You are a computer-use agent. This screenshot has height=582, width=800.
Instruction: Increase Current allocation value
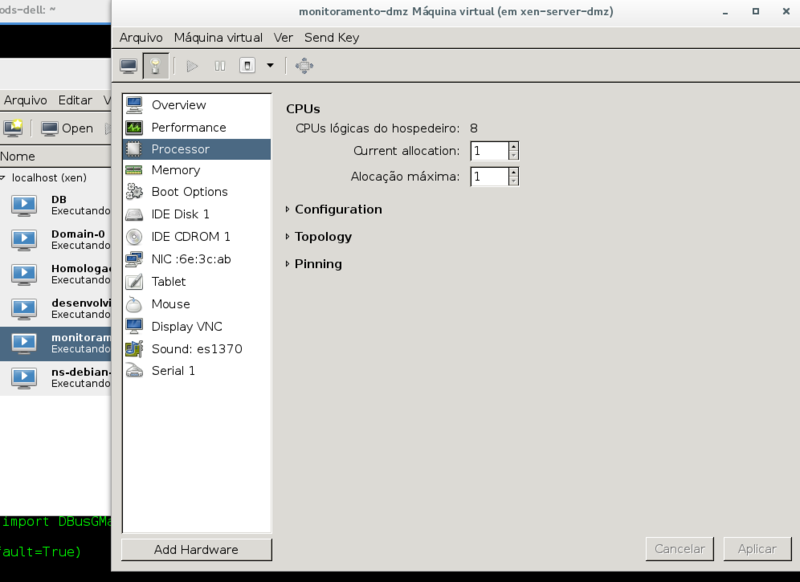[x=514, y=146]
